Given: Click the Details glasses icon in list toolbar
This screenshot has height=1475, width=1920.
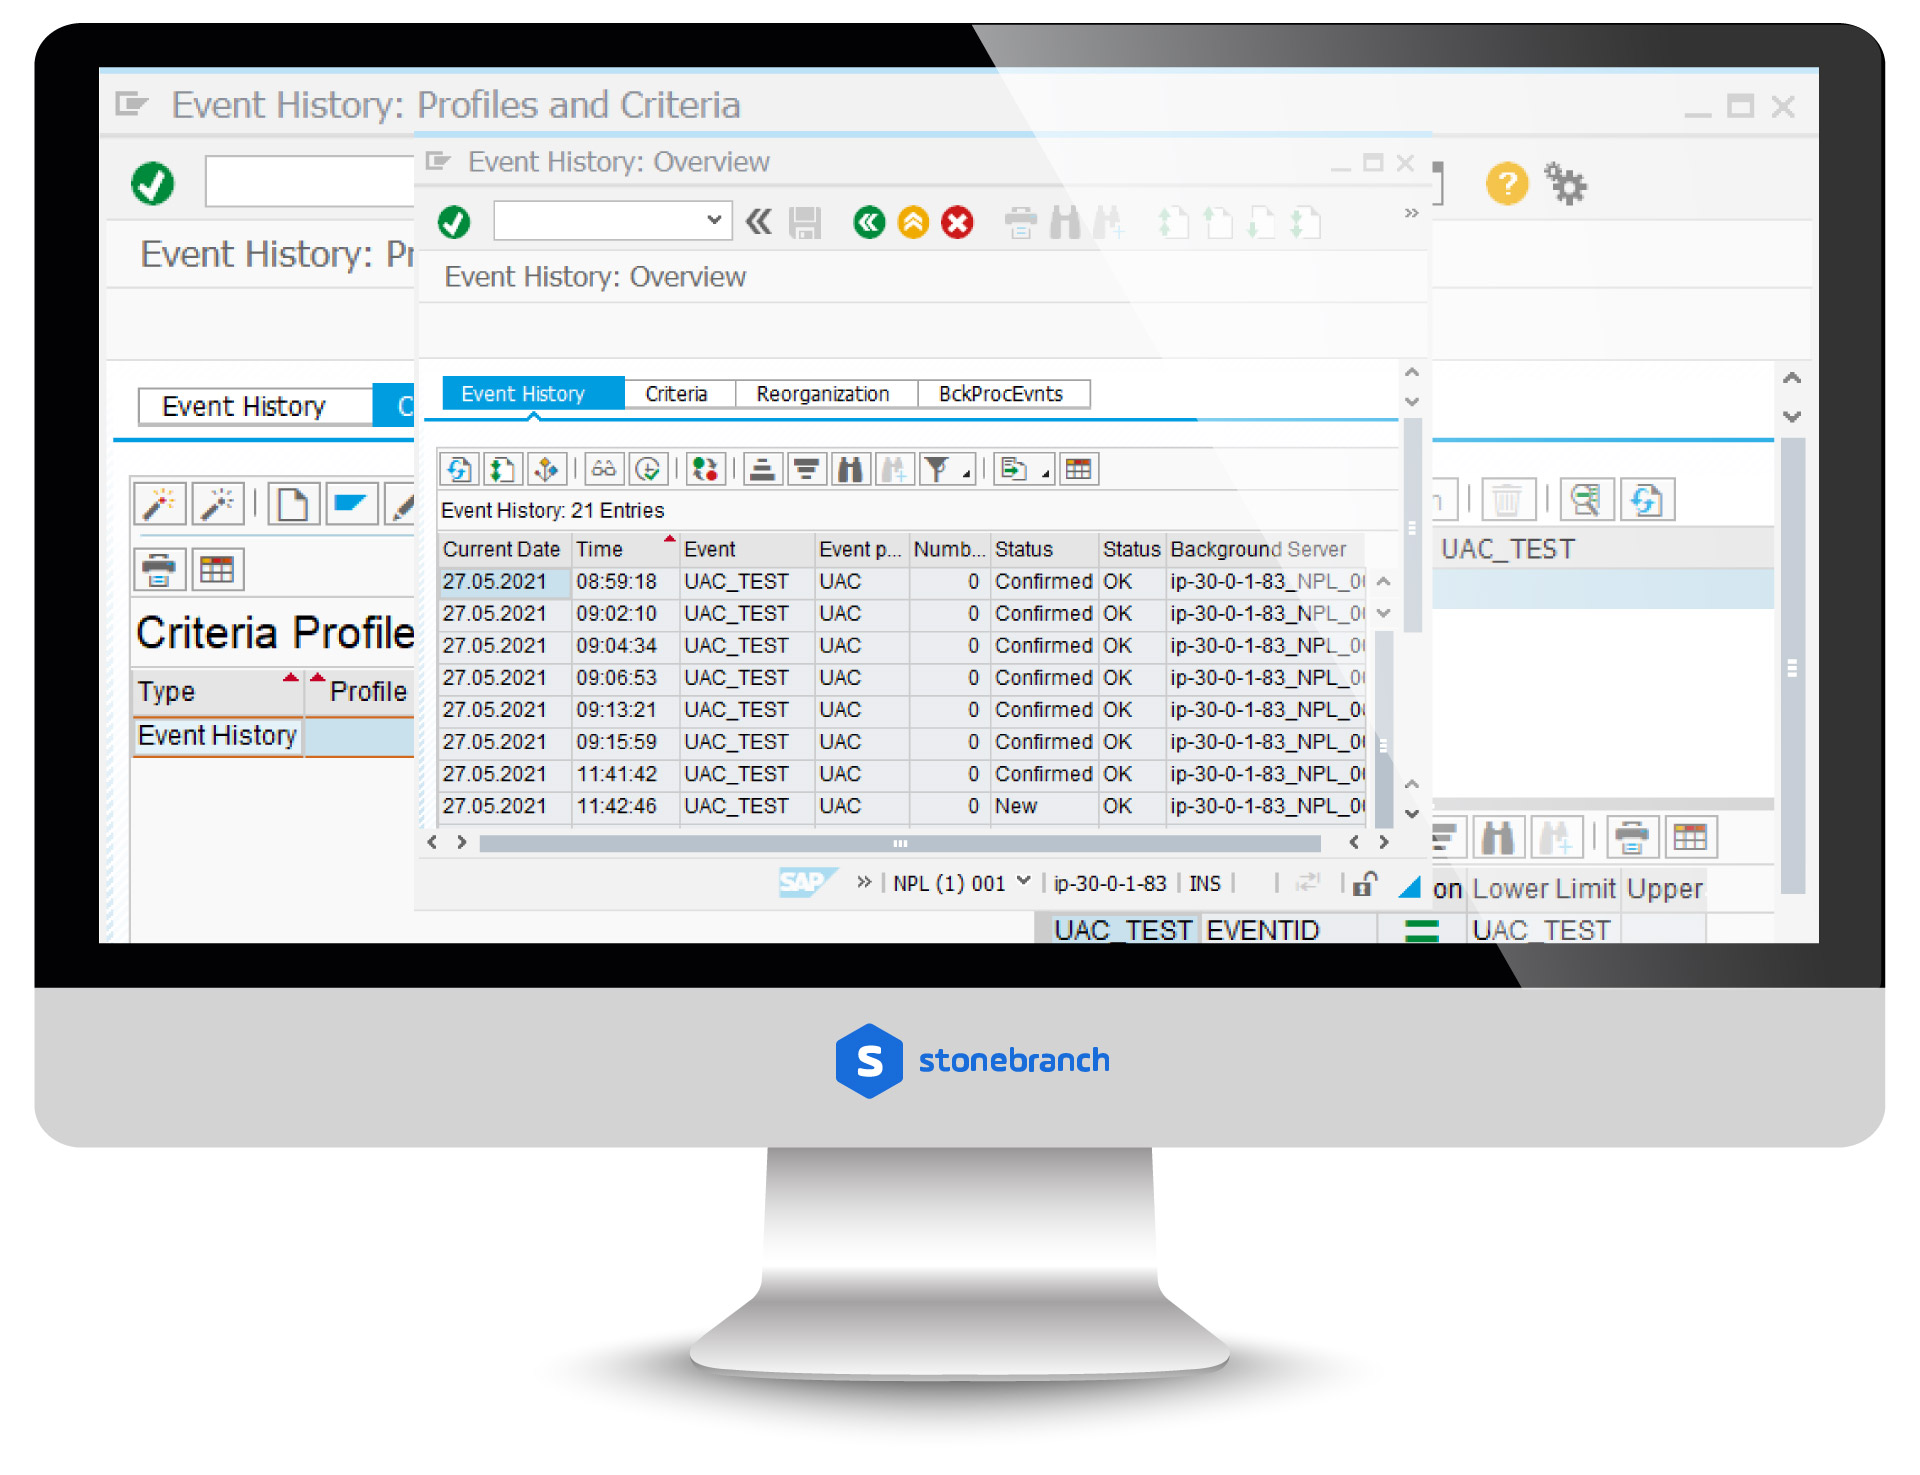Looking at the screenshot, I should click(604, 469).
